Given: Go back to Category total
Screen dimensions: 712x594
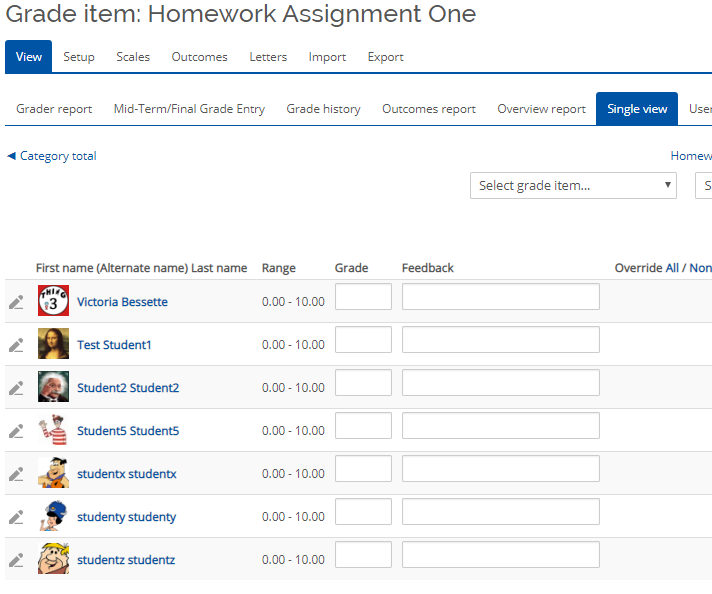Looking at the screenshot, I should pyautogui.click(x=52, y=156).
